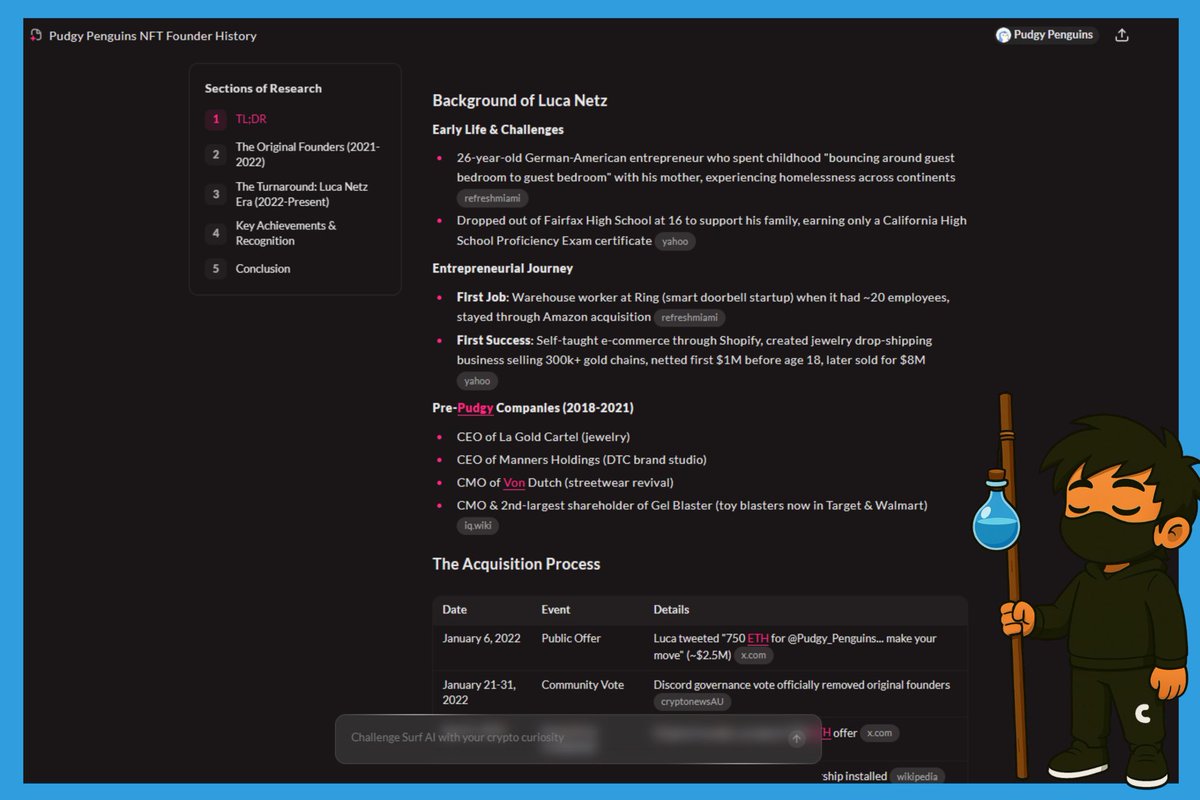Click the 'Event' column header
The image size is (1200, 800).
coord(556,609)
